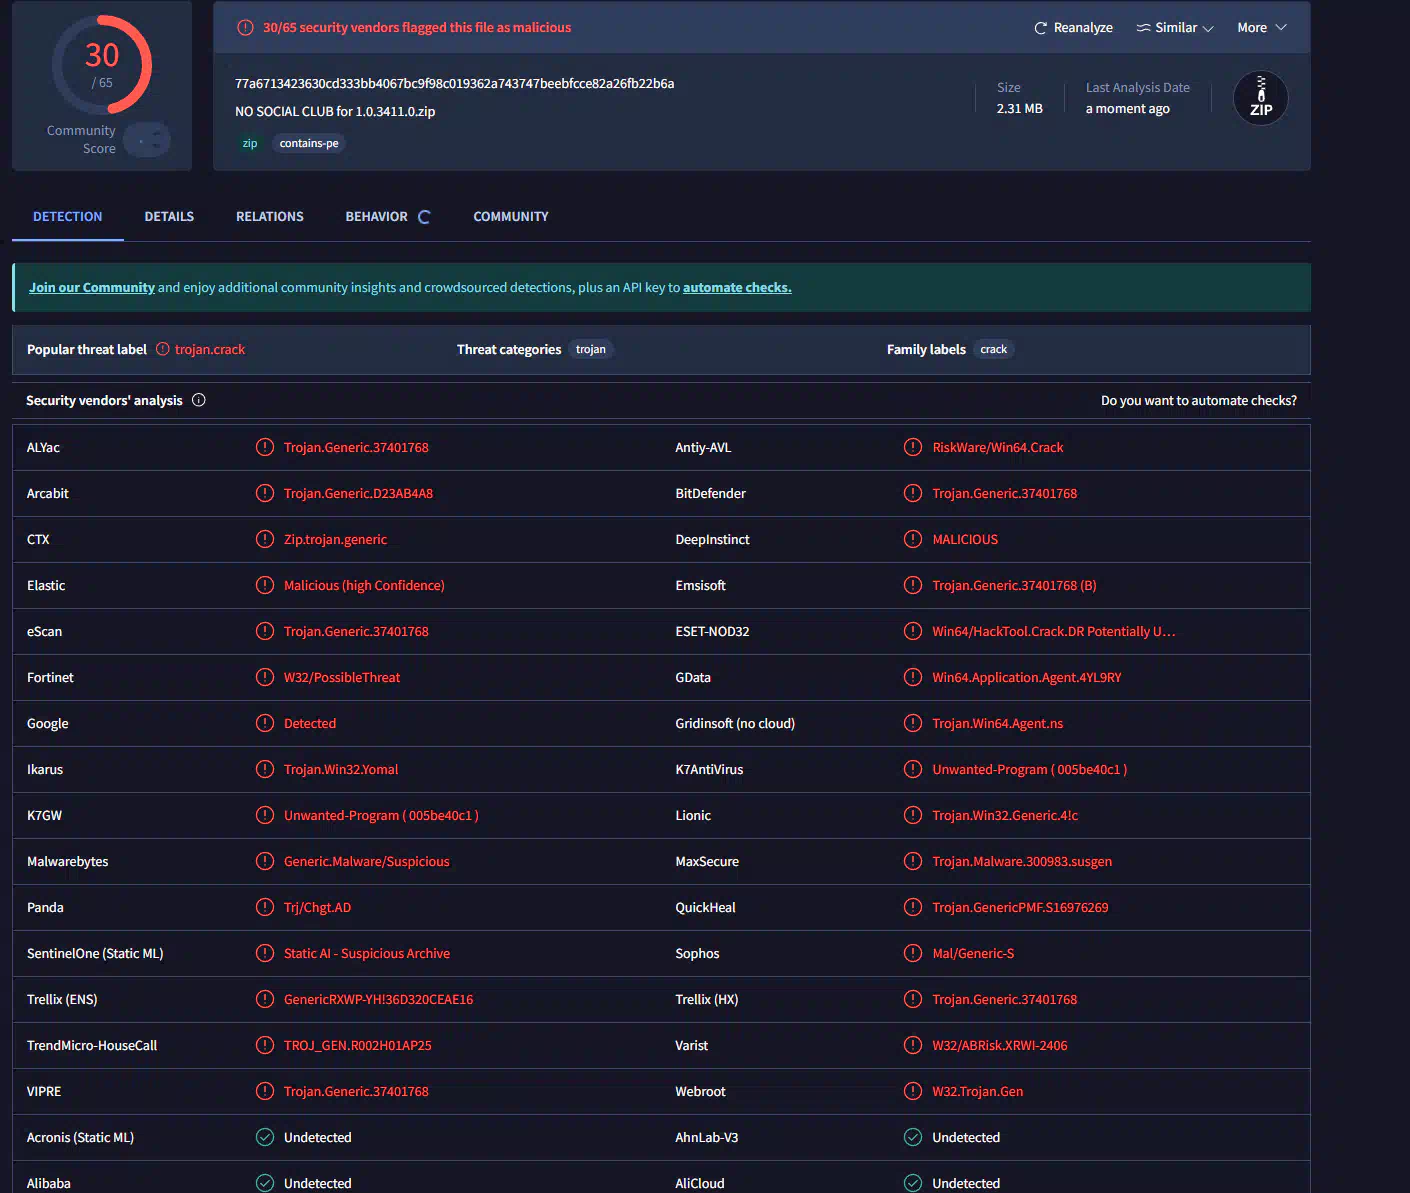Click the trojan.crack popular threat label
This screenshot has height=1193, width=1410.
[x=210, y=350]
